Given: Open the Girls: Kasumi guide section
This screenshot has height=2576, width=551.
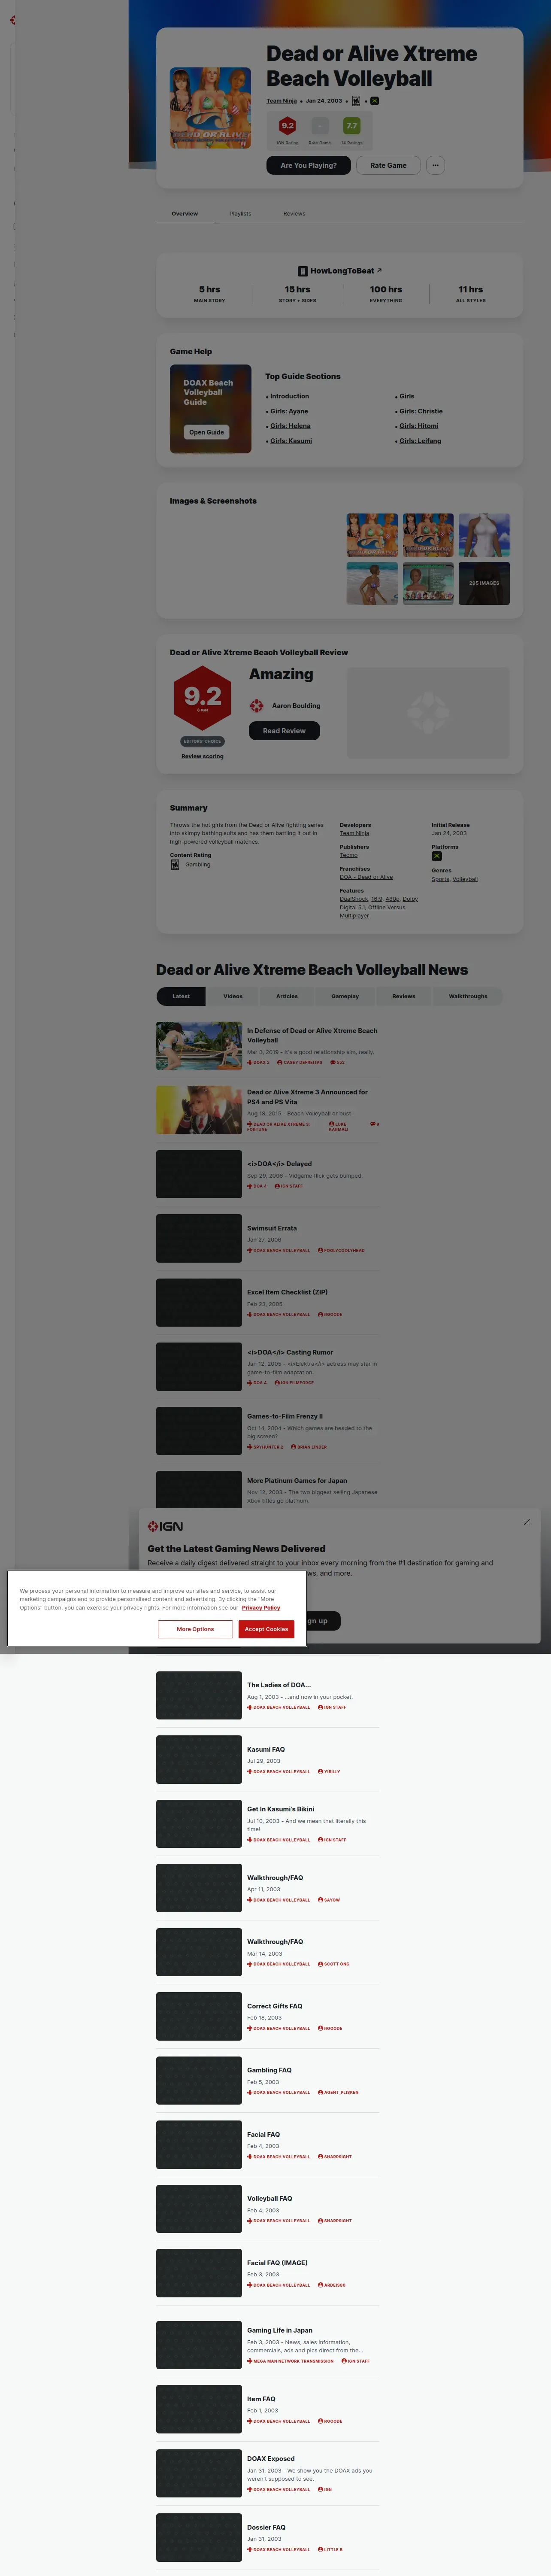Looking at the screenshot, I should coord(291,441).
